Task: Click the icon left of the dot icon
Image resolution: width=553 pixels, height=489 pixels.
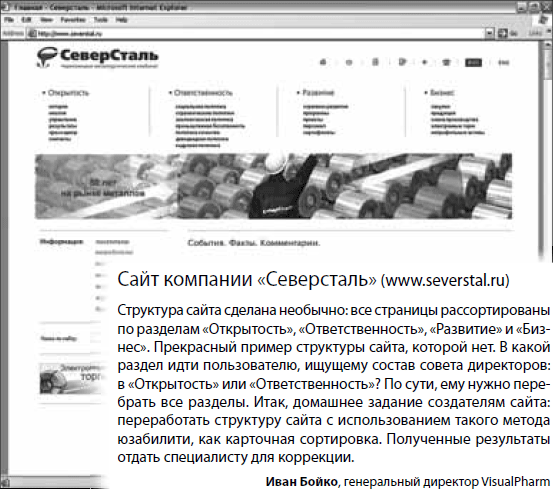Action: coord(402,62)
